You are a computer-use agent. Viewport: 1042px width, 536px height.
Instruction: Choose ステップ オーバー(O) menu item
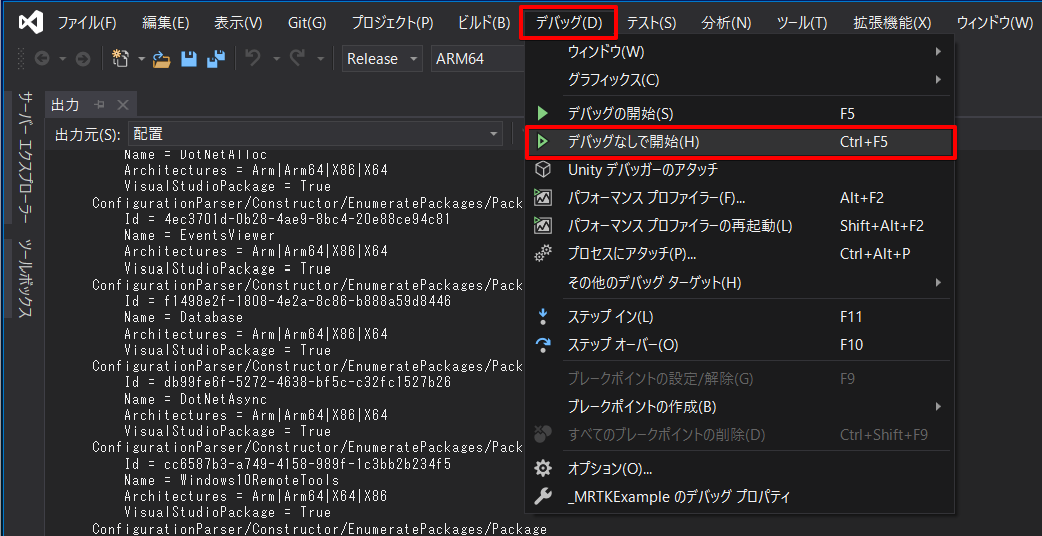click(x=739, y=345)
